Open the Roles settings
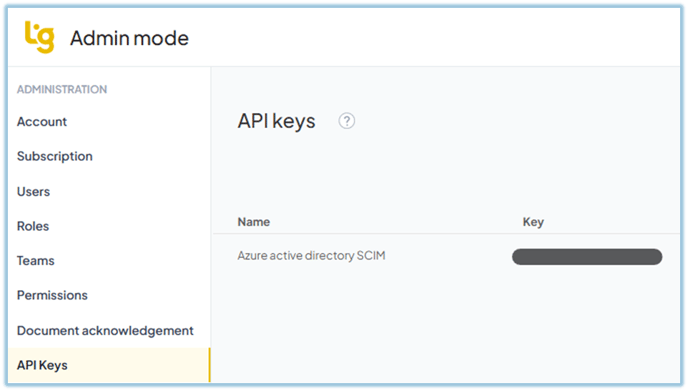Screen dimensions: 688x391 tap(33, 226)
